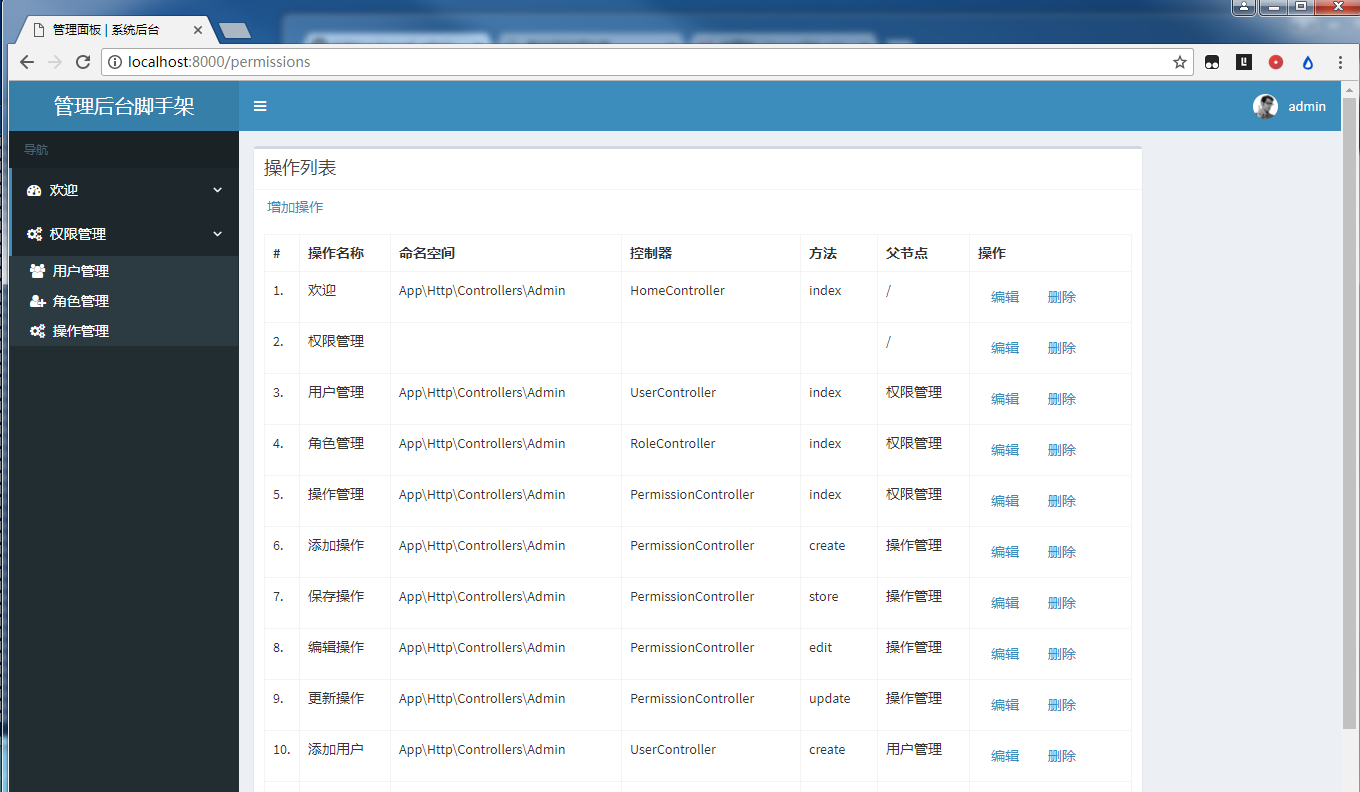Edit row 3 用户管理
This screenshot has width=1360, height=792.
coord(1005,399)
